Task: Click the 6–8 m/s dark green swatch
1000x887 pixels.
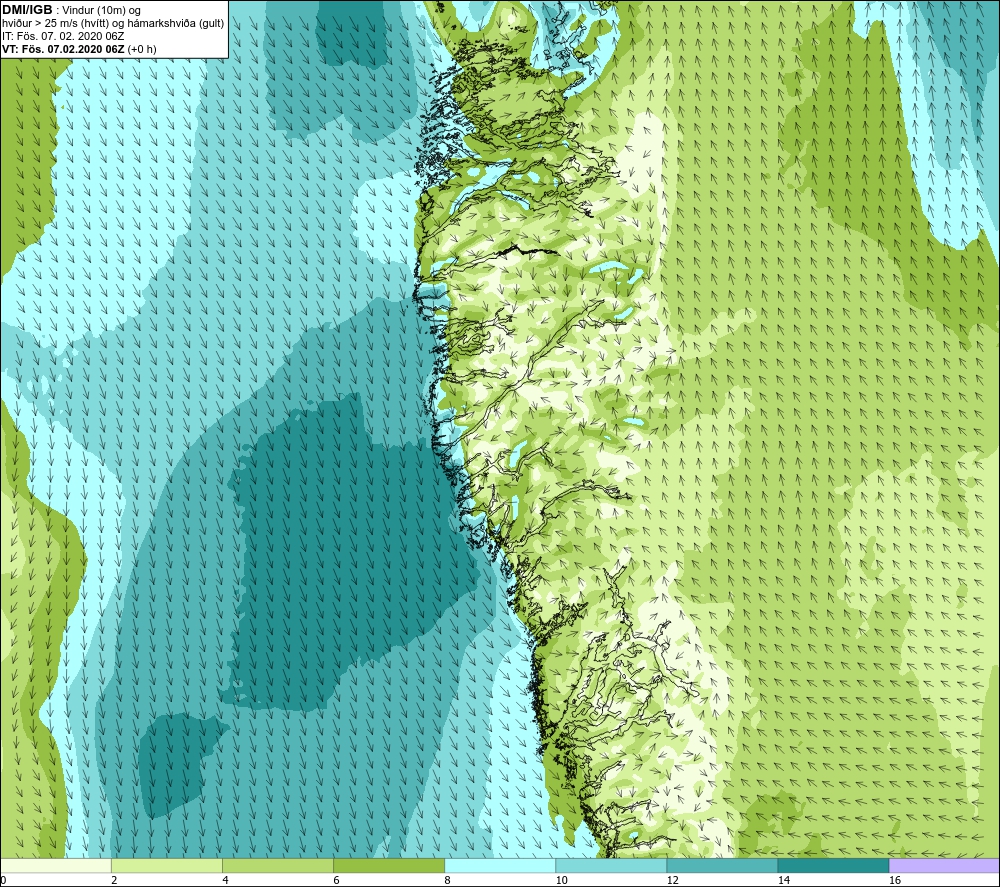Action: tap(389, 865)
